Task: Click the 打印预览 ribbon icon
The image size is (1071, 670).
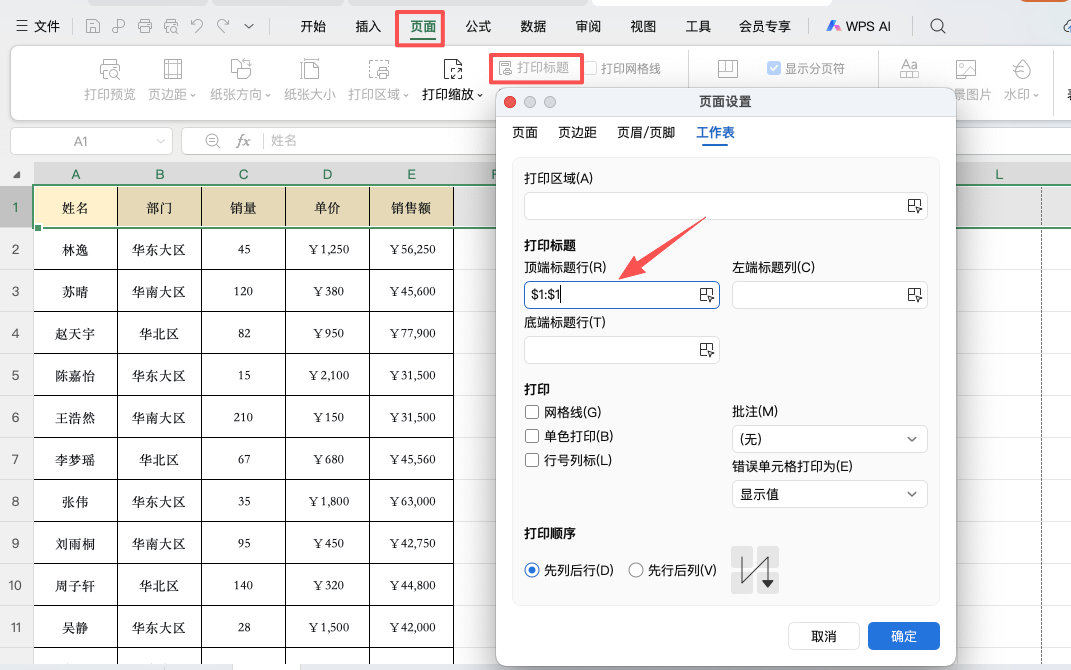Action: (109, 80)
